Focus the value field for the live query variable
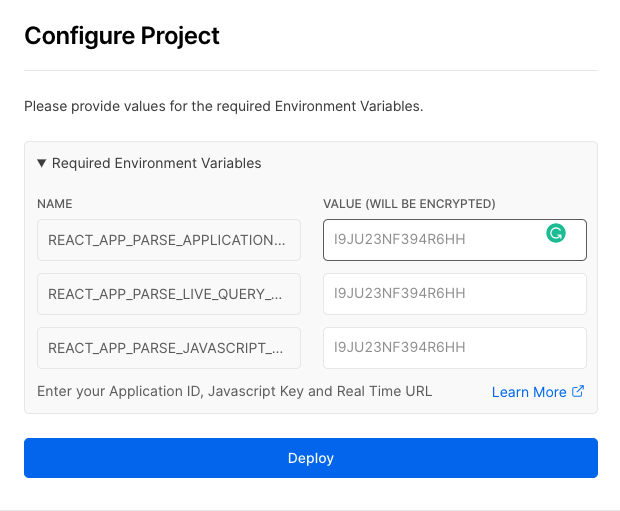620x511 pixels. click(455, 294)
